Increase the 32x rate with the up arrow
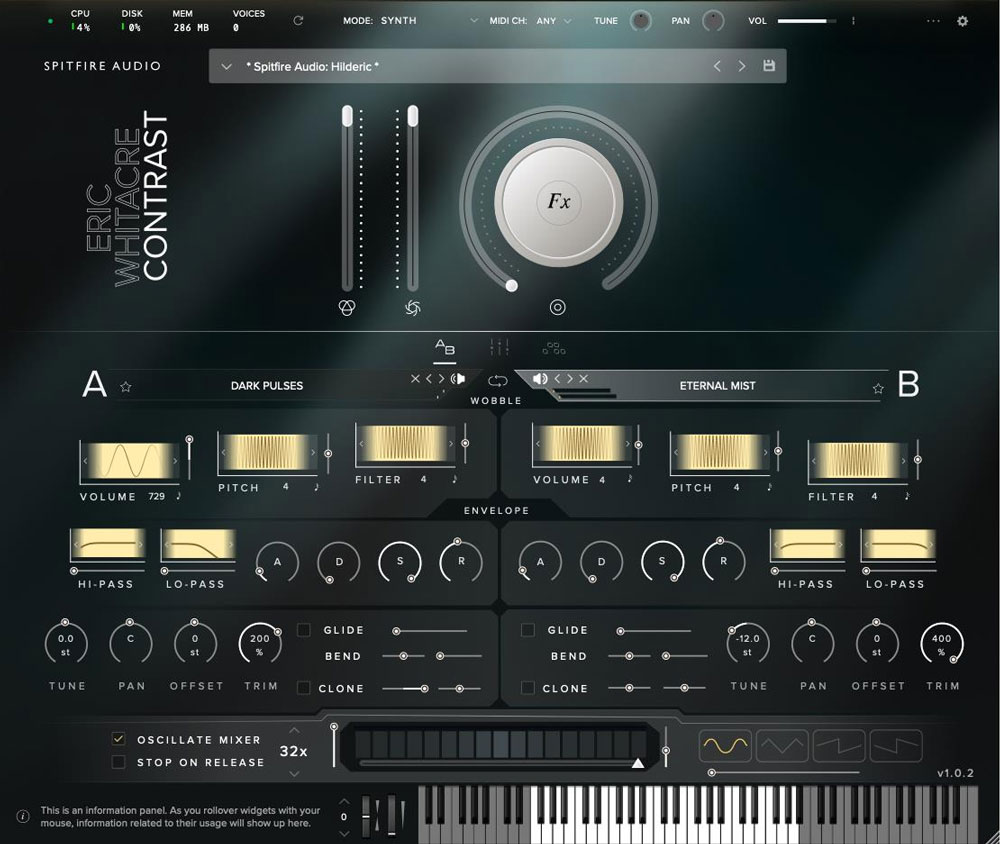The height and width of the screenshot is (844, 1000). (294, 730)
